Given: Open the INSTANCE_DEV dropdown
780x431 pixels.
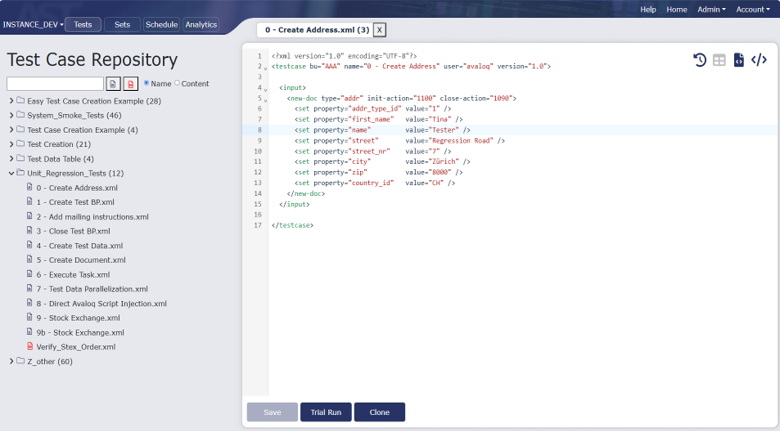Looking at the screenshot, I should (33, 24).
